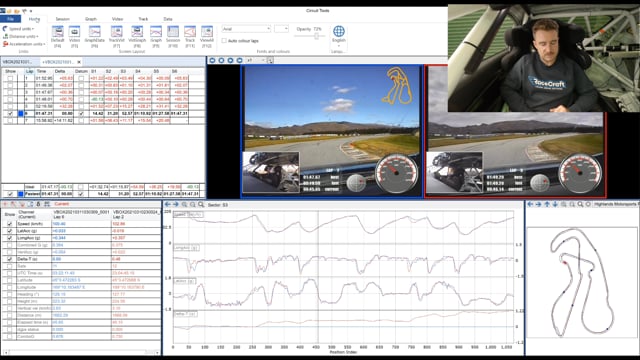
Task: Click second round video playback control button
Action: click(221, 60)
